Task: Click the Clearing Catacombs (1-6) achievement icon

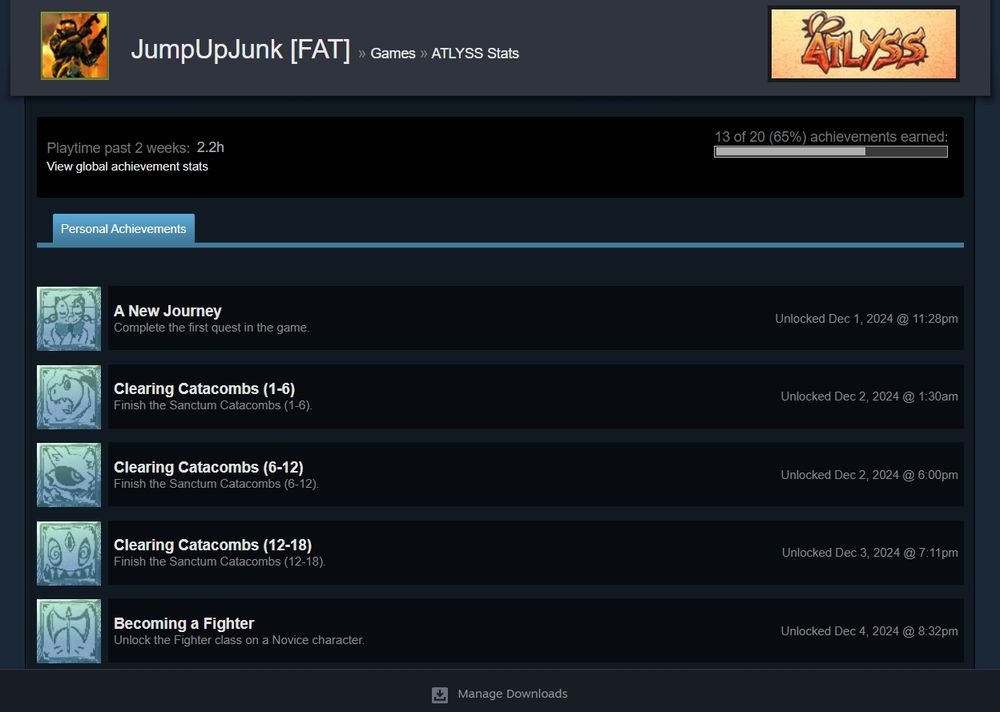Action: pyautogui.click(x=68, y=397)
